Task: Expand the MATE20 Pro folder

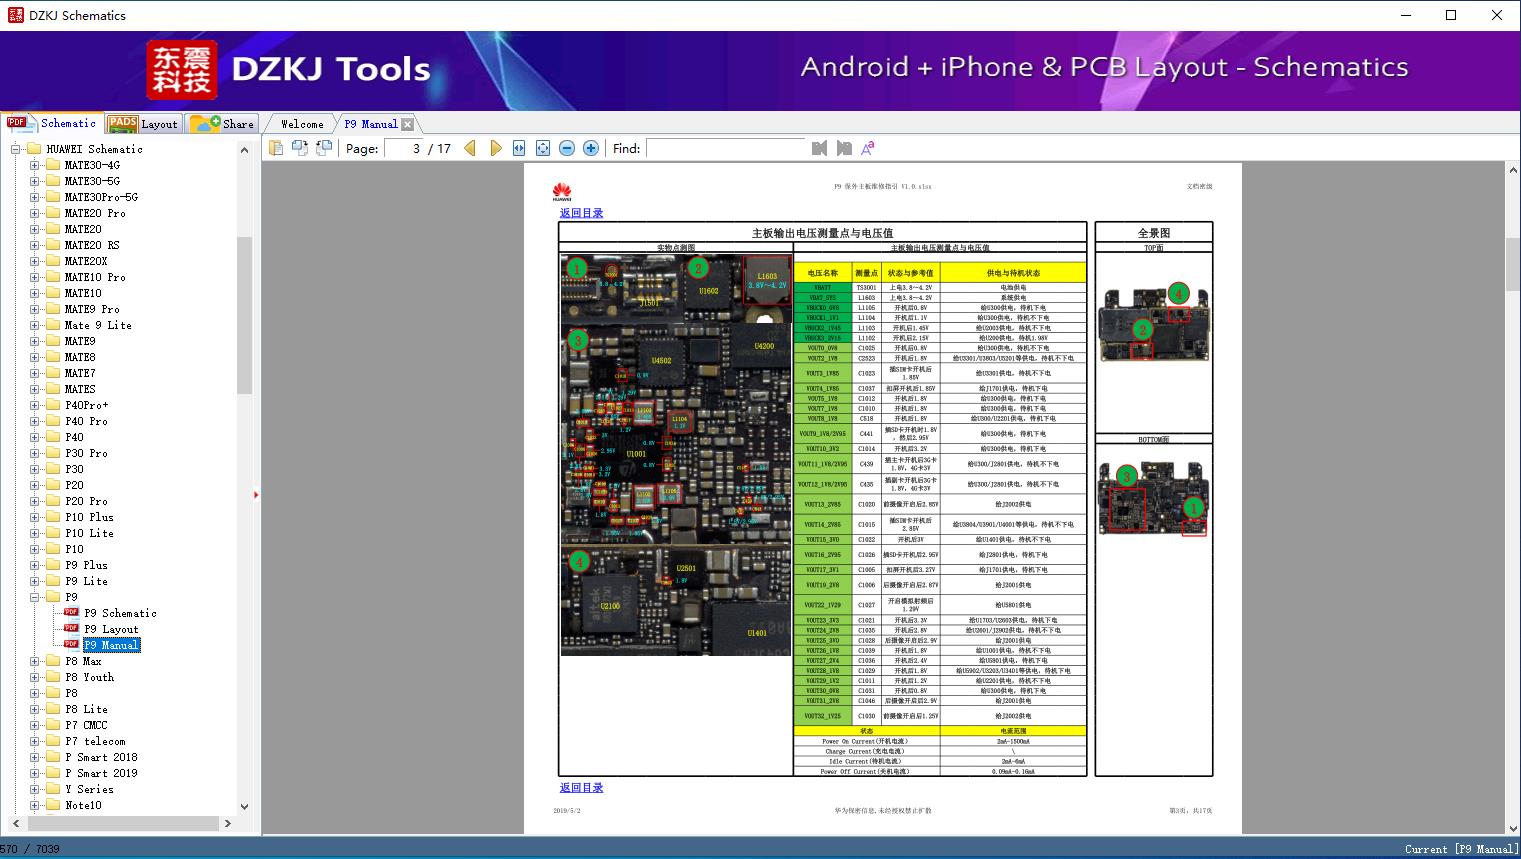Action: [35, 213]
